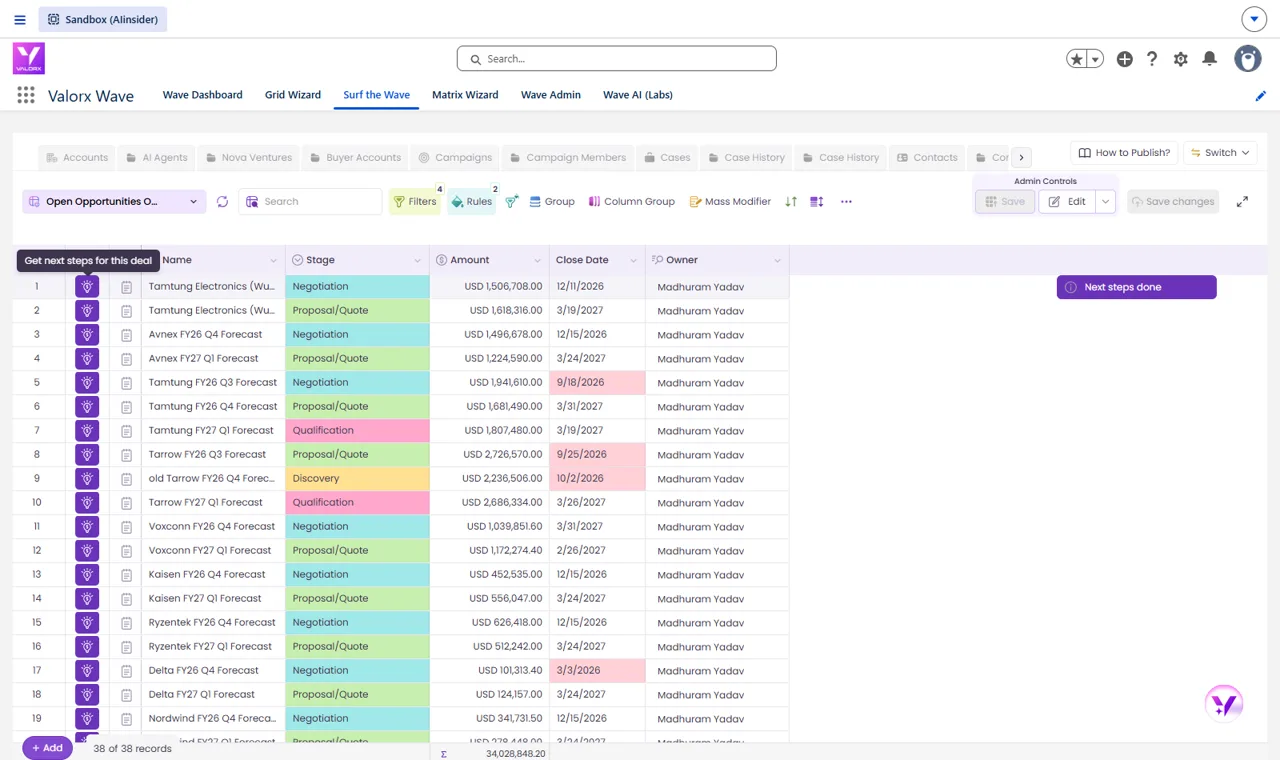Image resolution: width=1280 pixels, height=760 pixels.
Task: Open the hamburger navigation menu
Action: (20, 19)
